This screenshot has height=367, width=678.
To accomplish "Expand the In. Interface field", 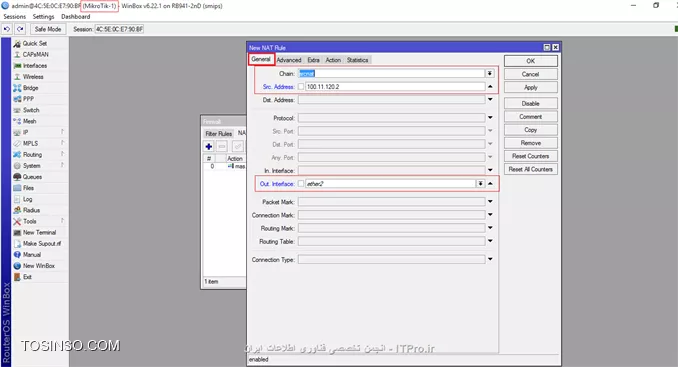I will pyautogui.click(x=490, y=170).
